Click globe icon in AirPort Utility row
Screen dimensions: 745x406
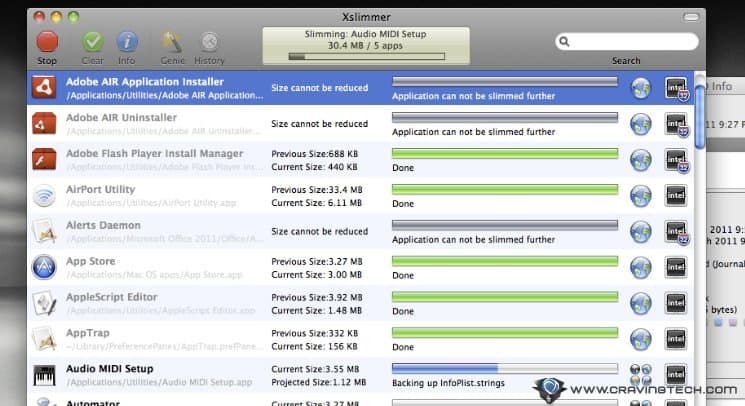(x=640, y=196)
